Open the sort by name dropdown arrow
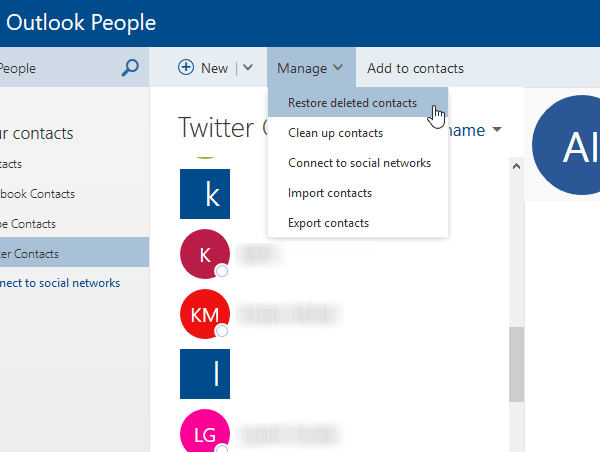 tap(497, 129)
